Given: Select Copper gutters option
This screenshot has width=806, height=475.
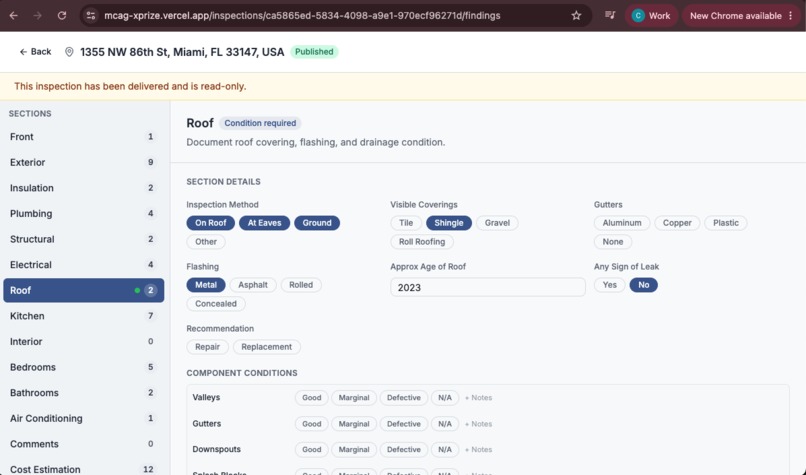Looking at the screenshot, I should (677, 223).
